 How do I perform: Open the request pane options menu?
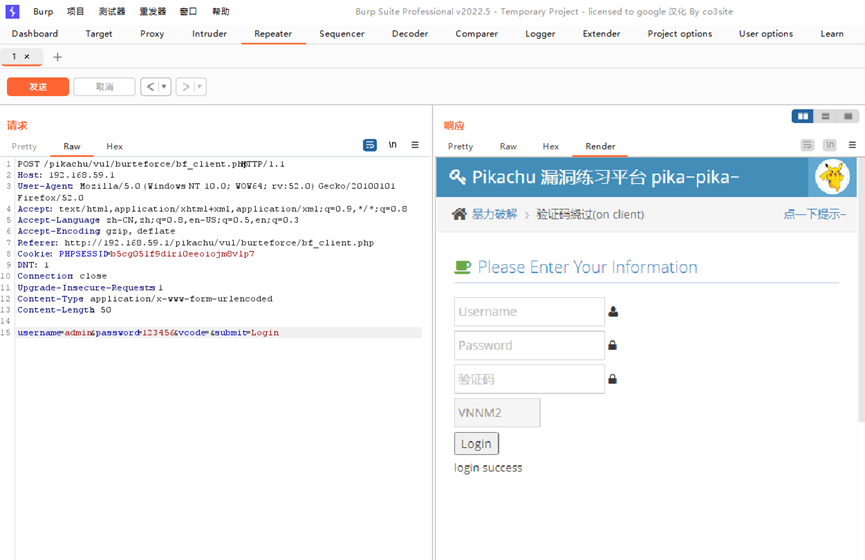(415, 145)
